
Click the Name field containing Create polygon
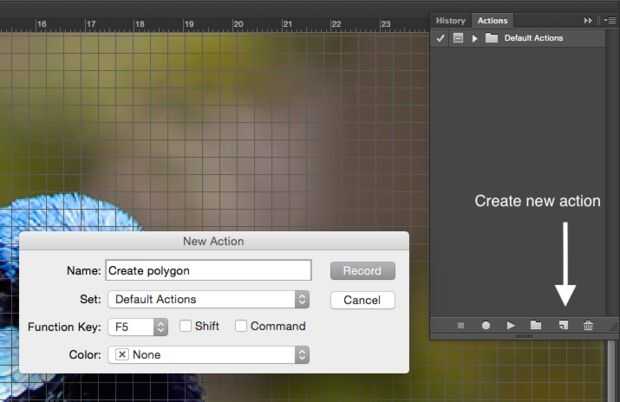[208, 270]
